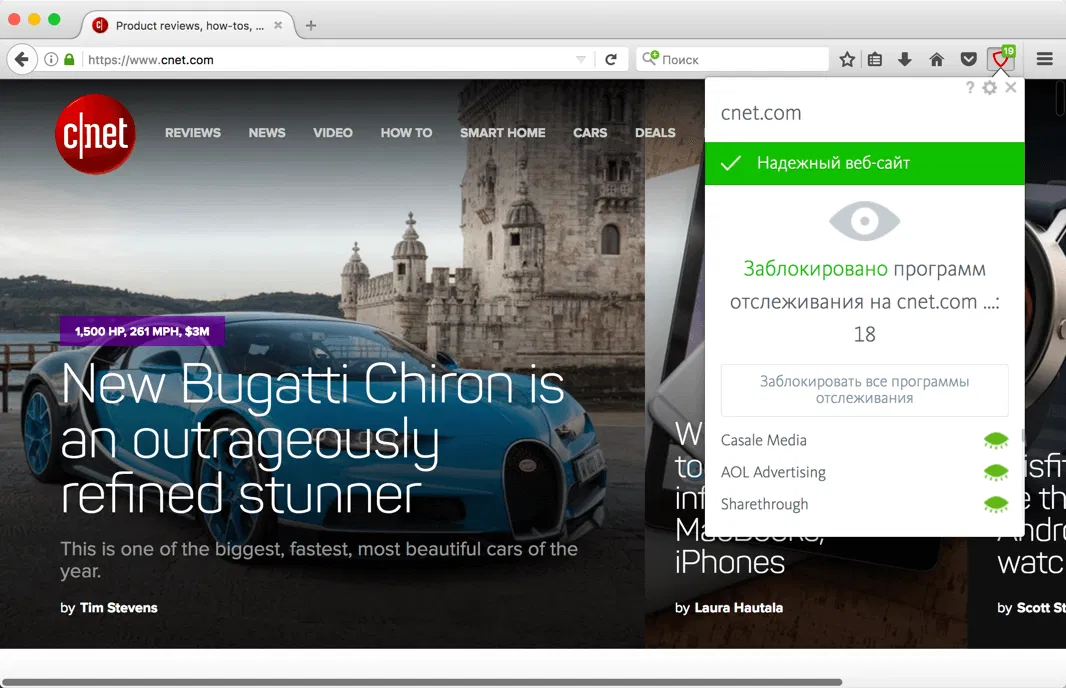Toggle Casale Media tracker blocking
Viewport: 1066px width, 688px height.
(x=996, y=441)
